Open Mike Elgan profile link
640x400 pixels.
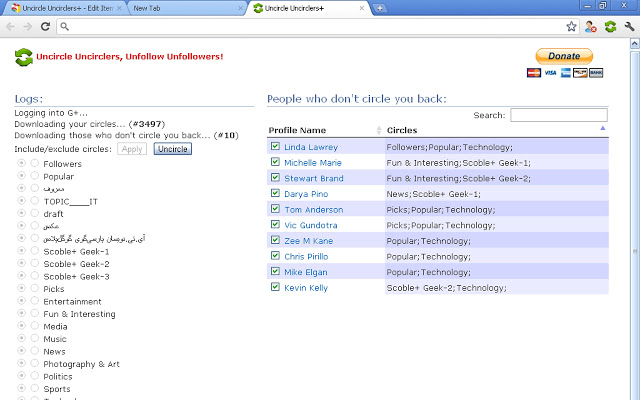coord(306,272)
